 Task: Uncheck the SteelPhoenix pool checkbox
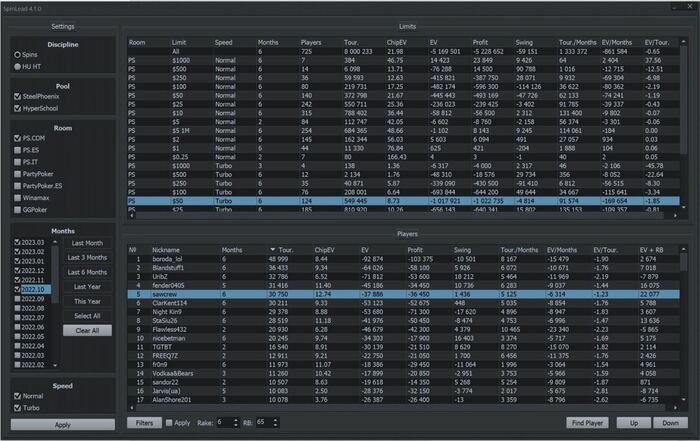(x=17, y=96)
